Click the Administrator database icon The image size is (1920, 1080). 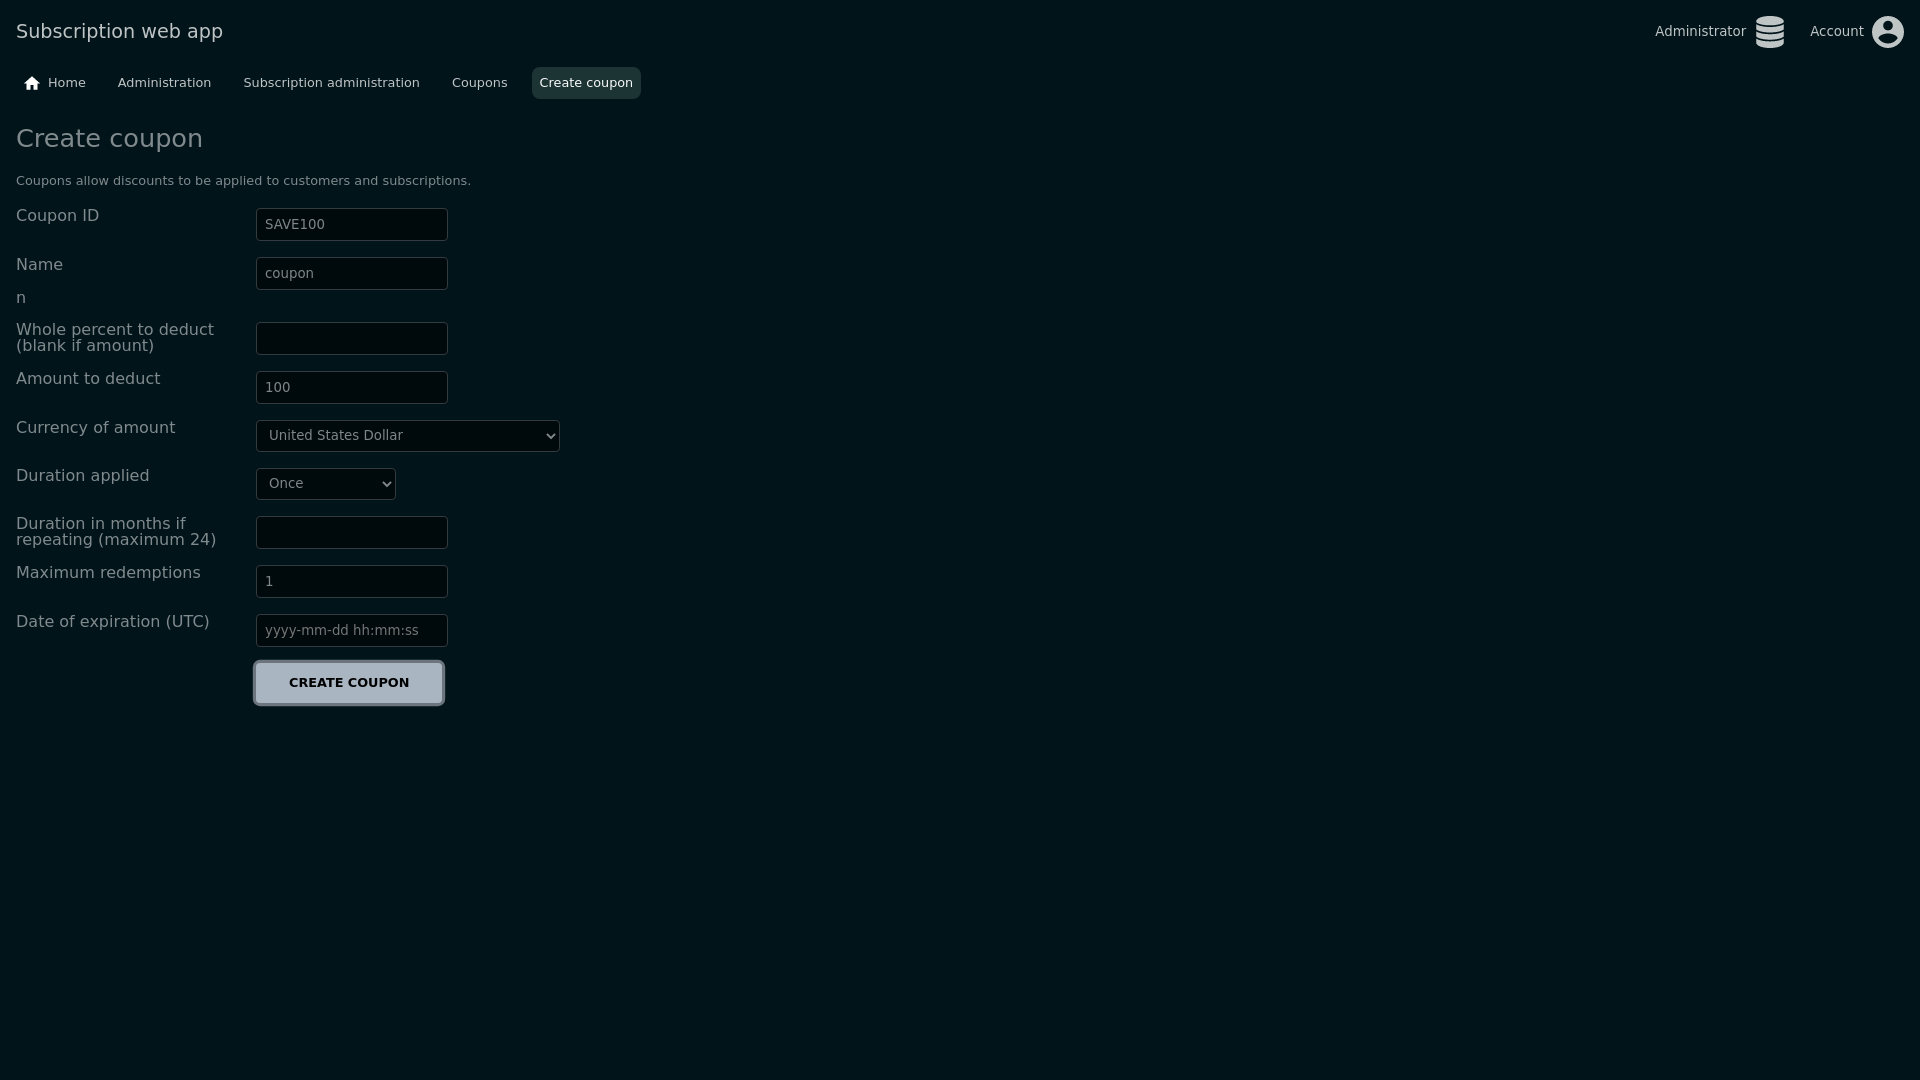pyautogui.click(x=1769, y=32)
